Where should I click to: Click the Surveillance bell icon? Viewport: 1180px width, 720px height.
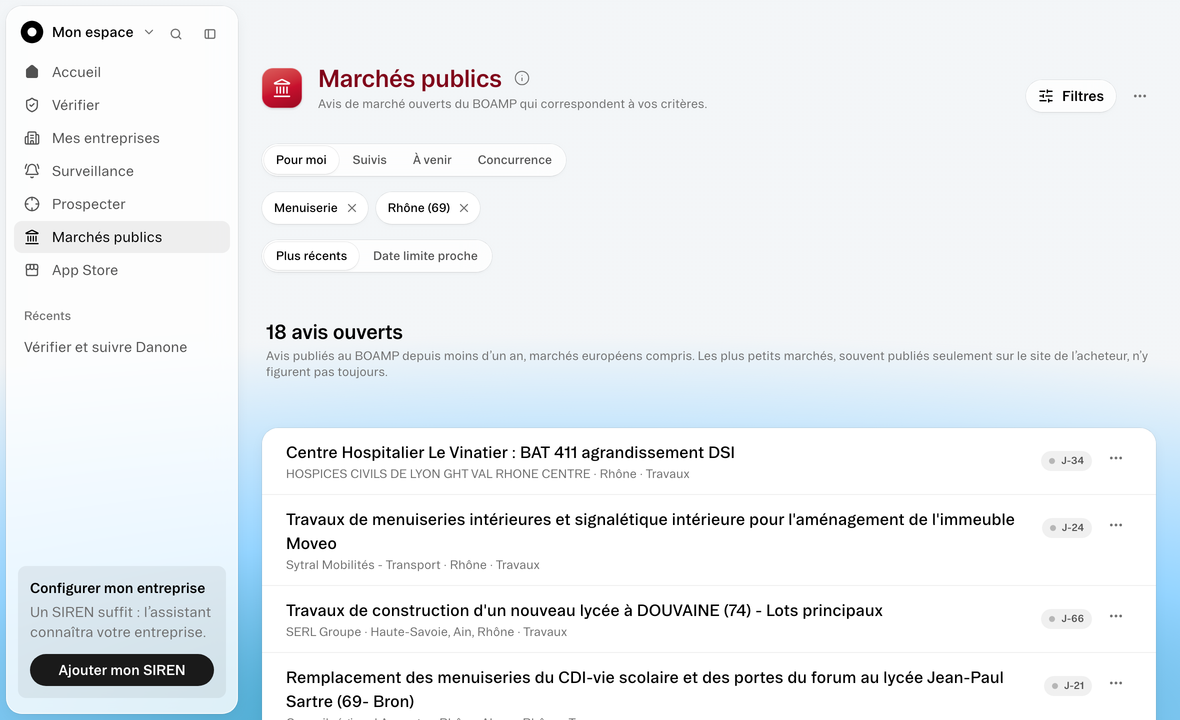[x=32, y=171]
